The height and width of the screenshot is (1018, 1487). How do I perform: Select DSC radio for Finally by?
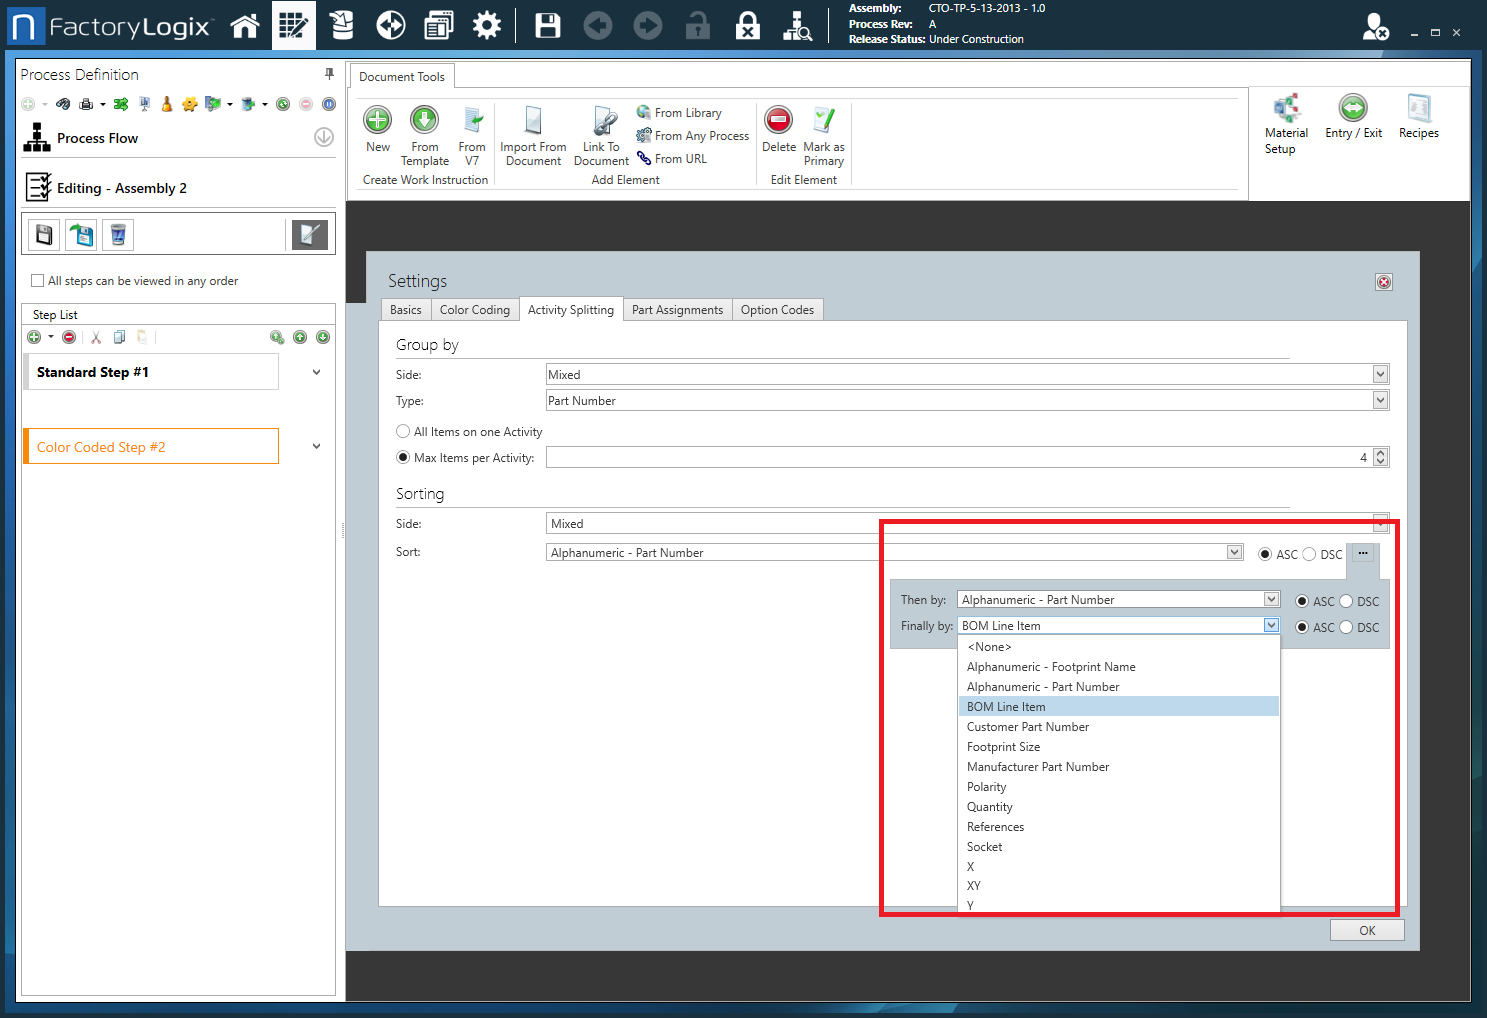coord(1346,628)
